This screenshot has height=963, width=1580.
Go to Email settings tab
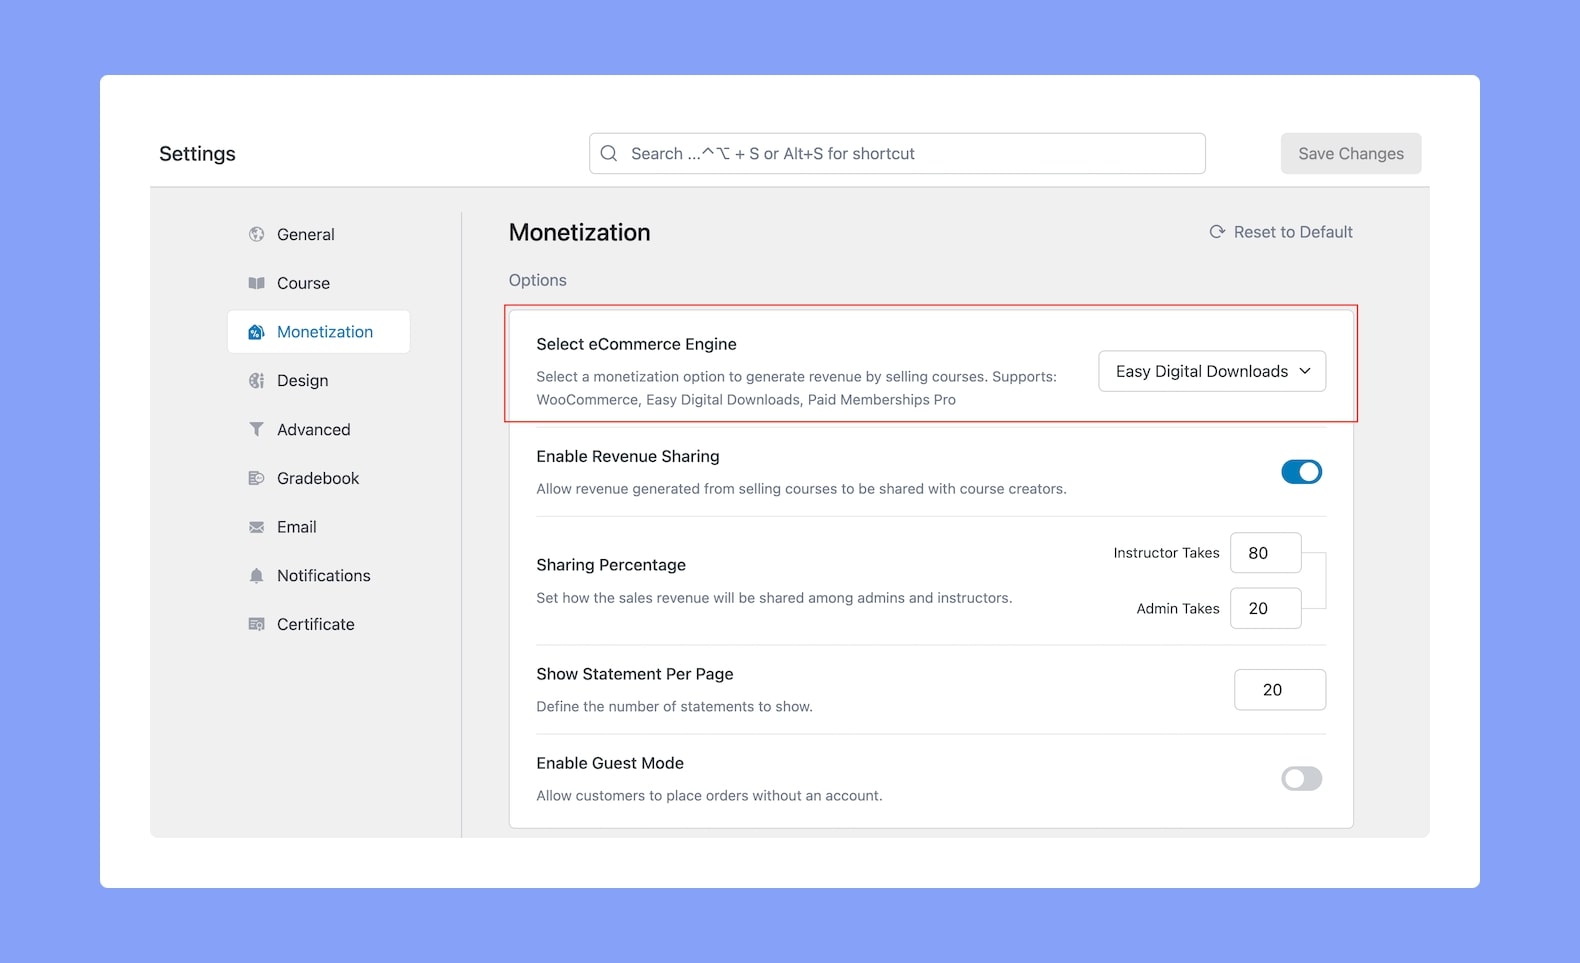pos(319,527)
